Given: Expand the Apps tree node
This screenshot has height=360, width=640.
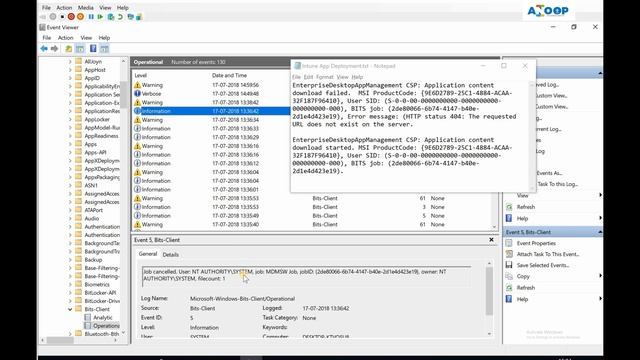Looking at the screenshot, I should (70, 144).
